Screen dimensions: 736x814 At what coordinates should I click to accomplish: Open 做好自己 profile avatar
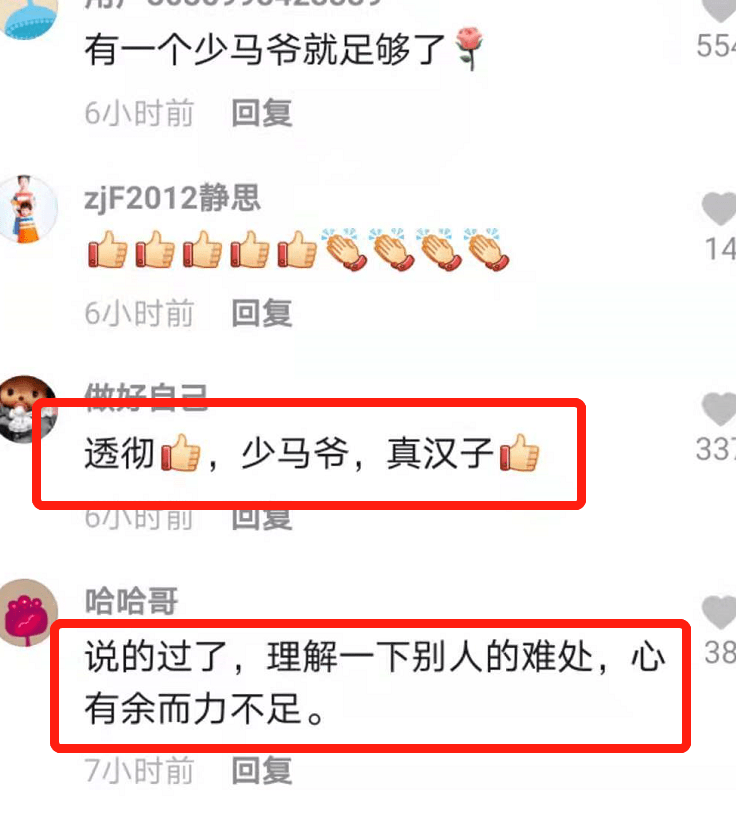pyautogui.click(x=28, y=409)
